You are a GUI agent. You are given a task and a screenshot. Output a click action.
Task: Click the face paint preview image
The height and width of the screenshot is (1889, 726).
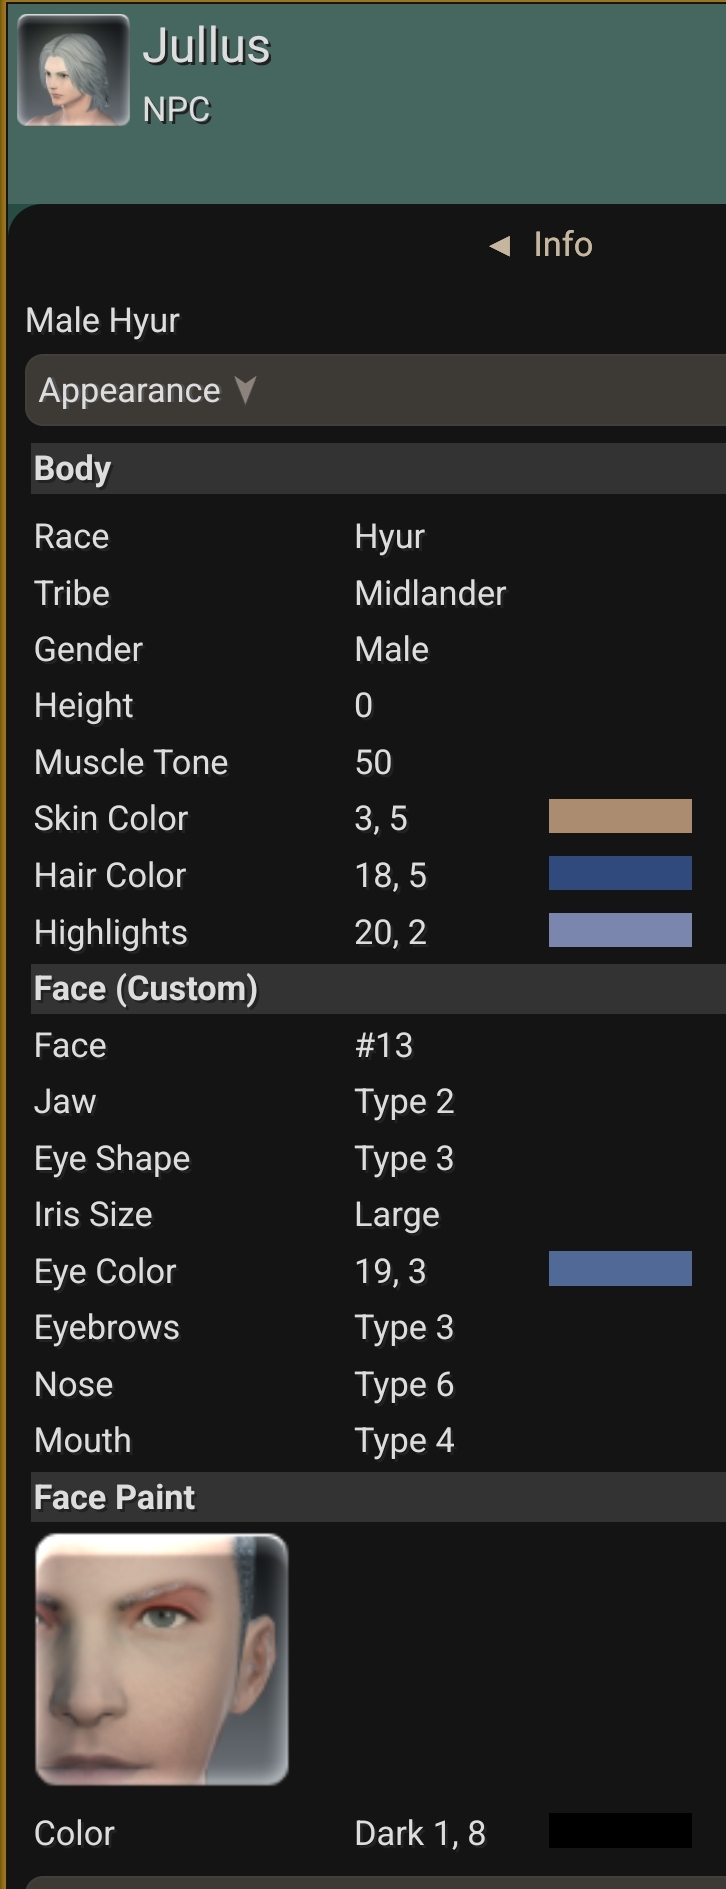click(x=162, y=1660)
